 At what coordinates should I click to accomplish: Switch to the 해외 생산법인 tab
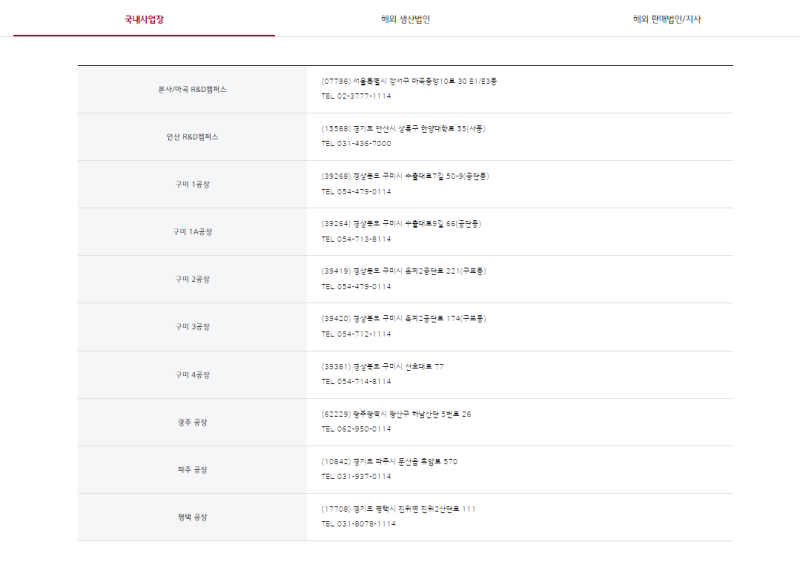point(405,19)
